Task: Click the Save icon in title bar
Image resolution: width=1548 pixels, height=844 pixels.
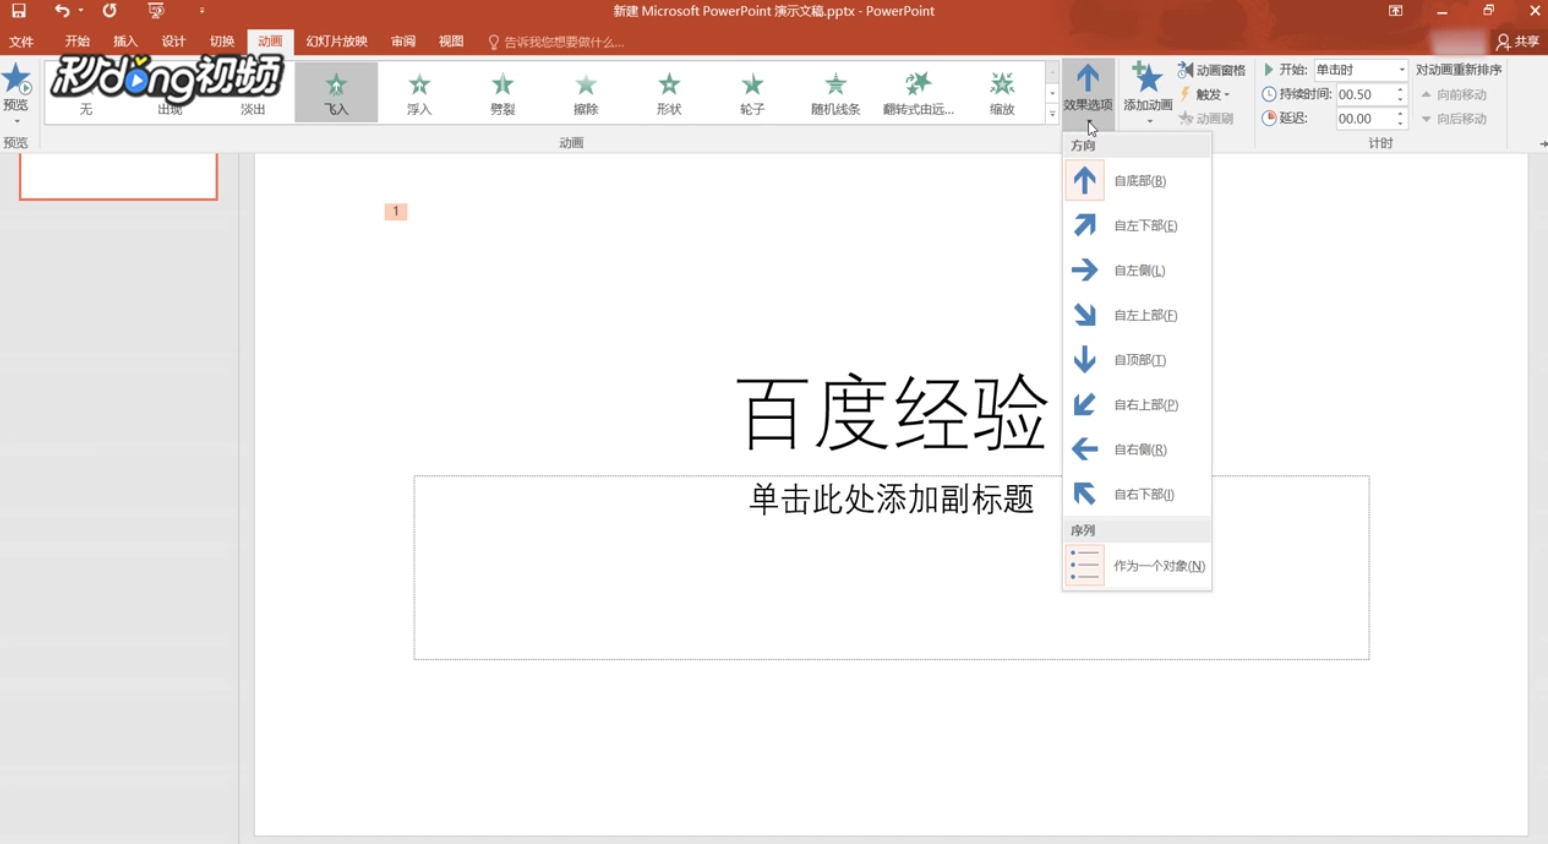Action: click(18, 11)
